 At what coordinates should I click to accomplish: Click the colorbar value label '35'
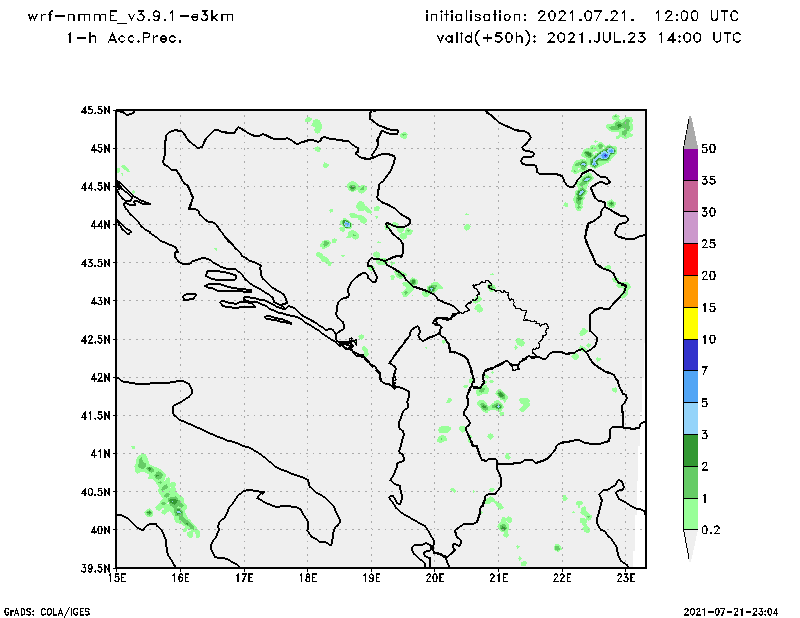(709, 180)
